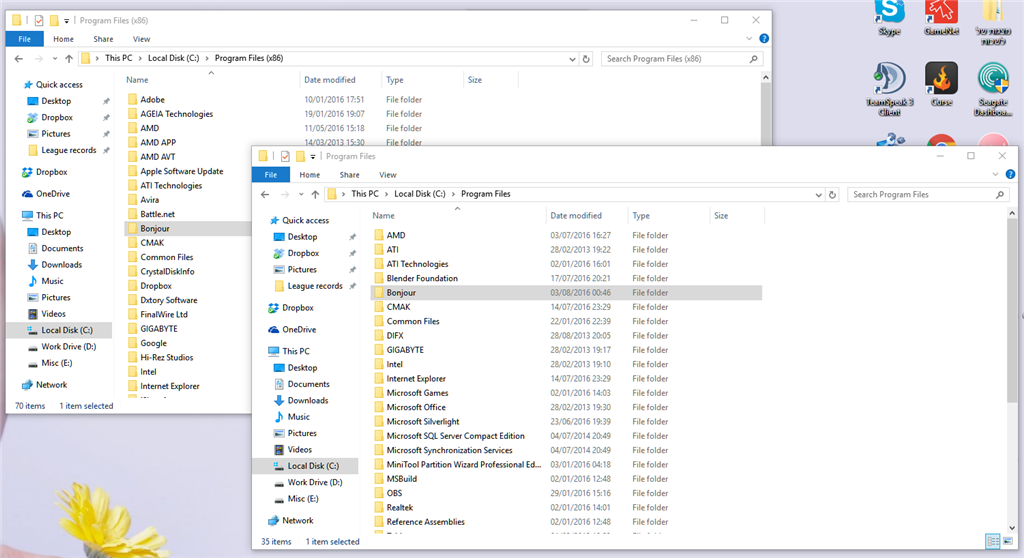The image size is (1024, 558).
Task: Open the Google folder in Program Files (x86)
Action: coord(153,343)
